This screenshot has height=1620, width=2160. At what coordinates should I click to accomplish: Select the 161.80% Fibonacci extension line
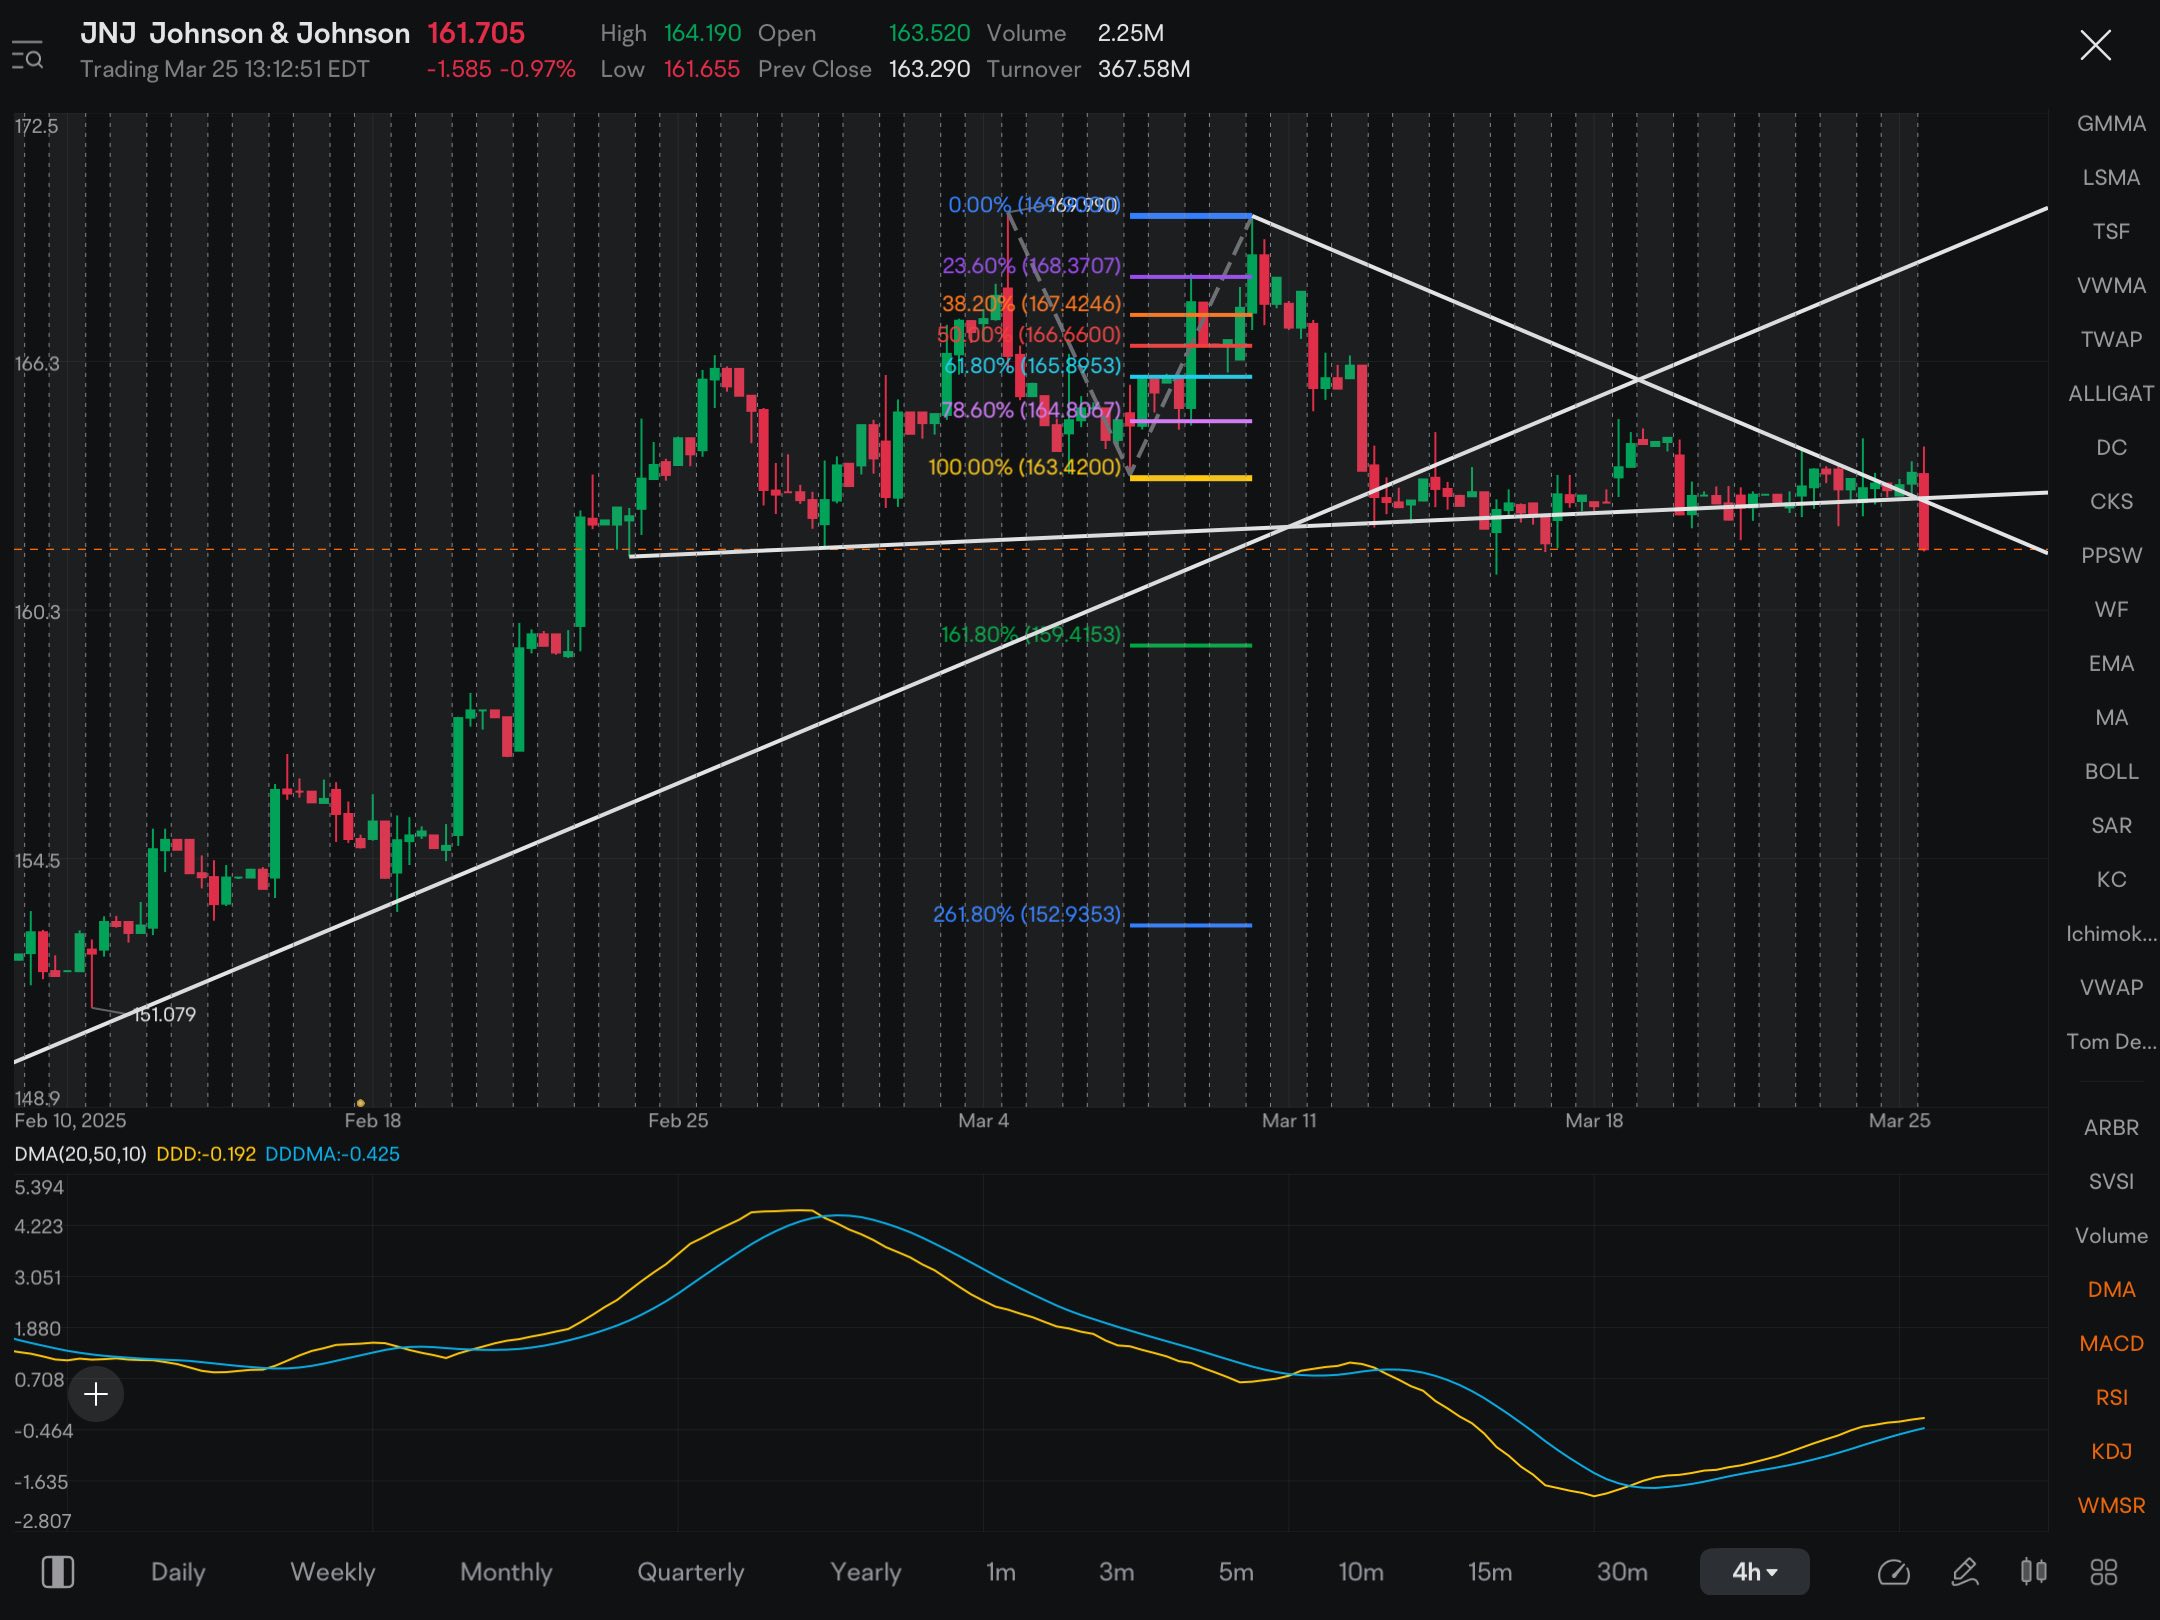pos(1190,645)
